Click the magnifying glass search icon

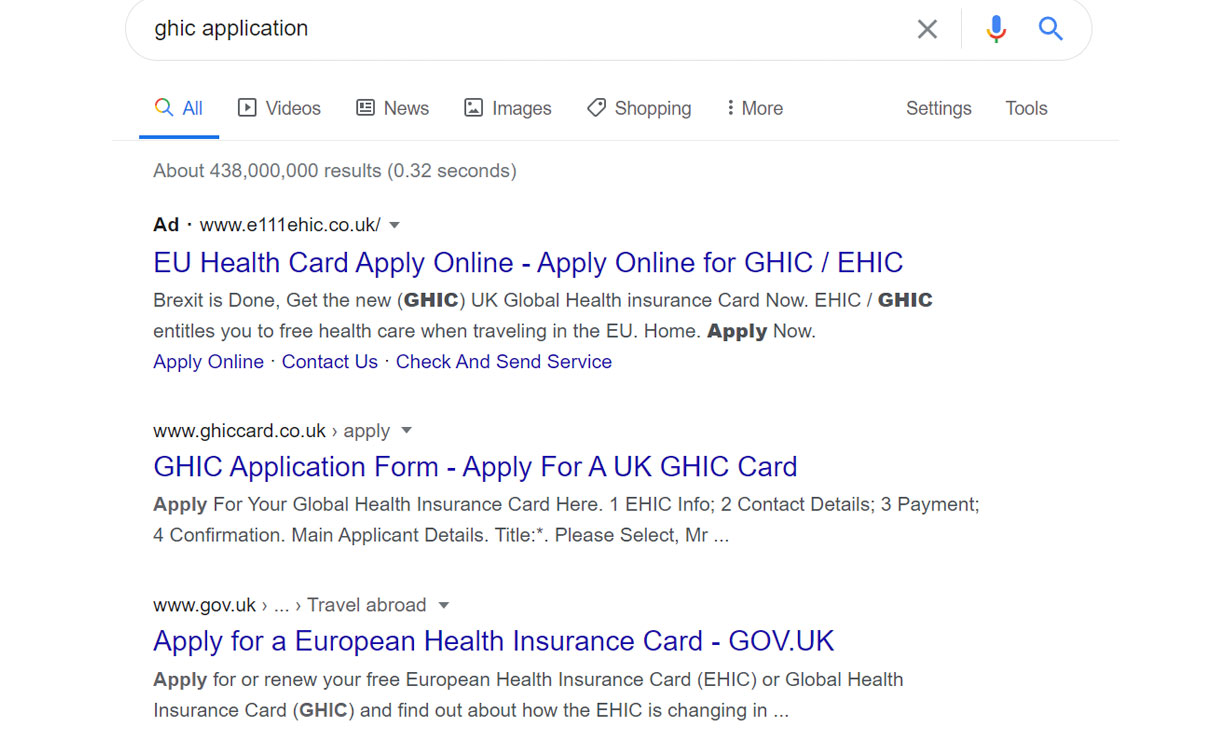tap(1050, 29)
